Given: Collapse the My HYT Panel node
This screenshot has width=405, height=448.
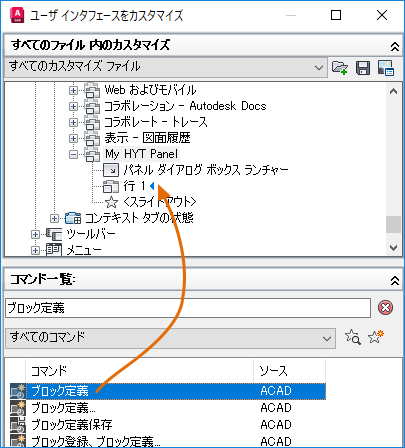Looking at the screenshot, I should [x=73, y=154].
